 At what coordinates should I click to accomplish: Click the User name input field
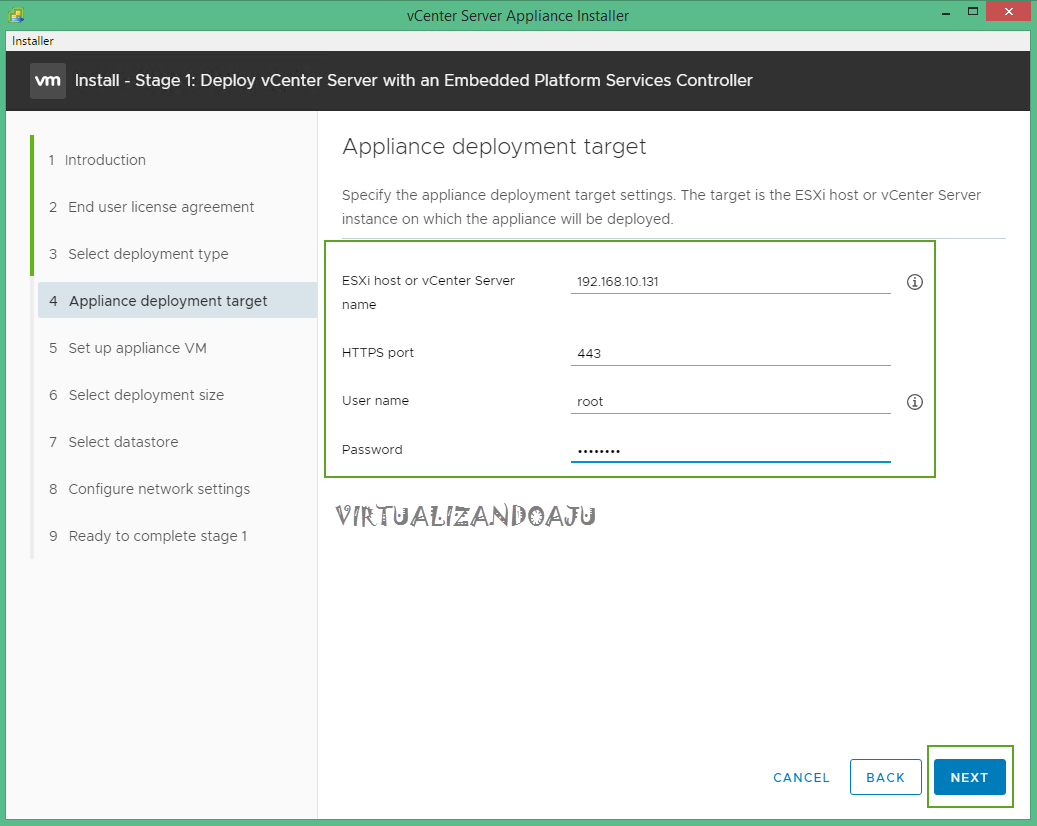click(730, 402)
